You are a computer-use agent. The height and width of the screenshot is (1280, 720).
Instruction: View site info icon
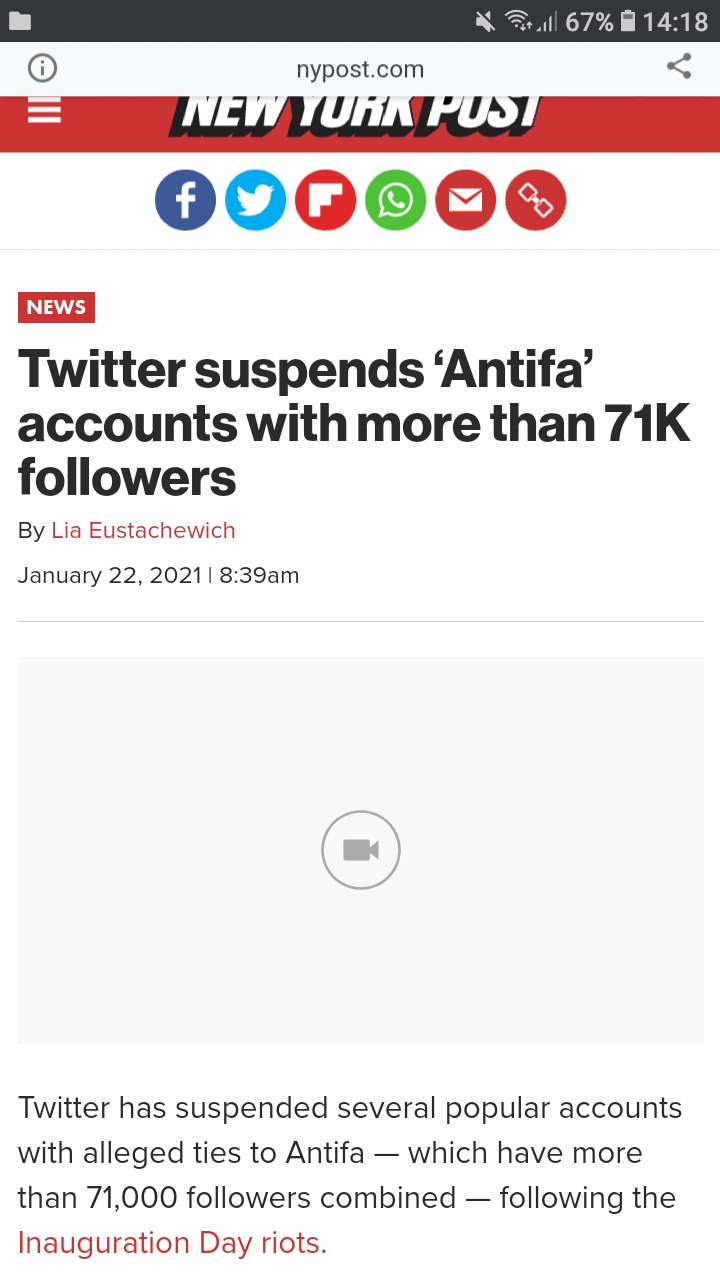tap(41, 68)
